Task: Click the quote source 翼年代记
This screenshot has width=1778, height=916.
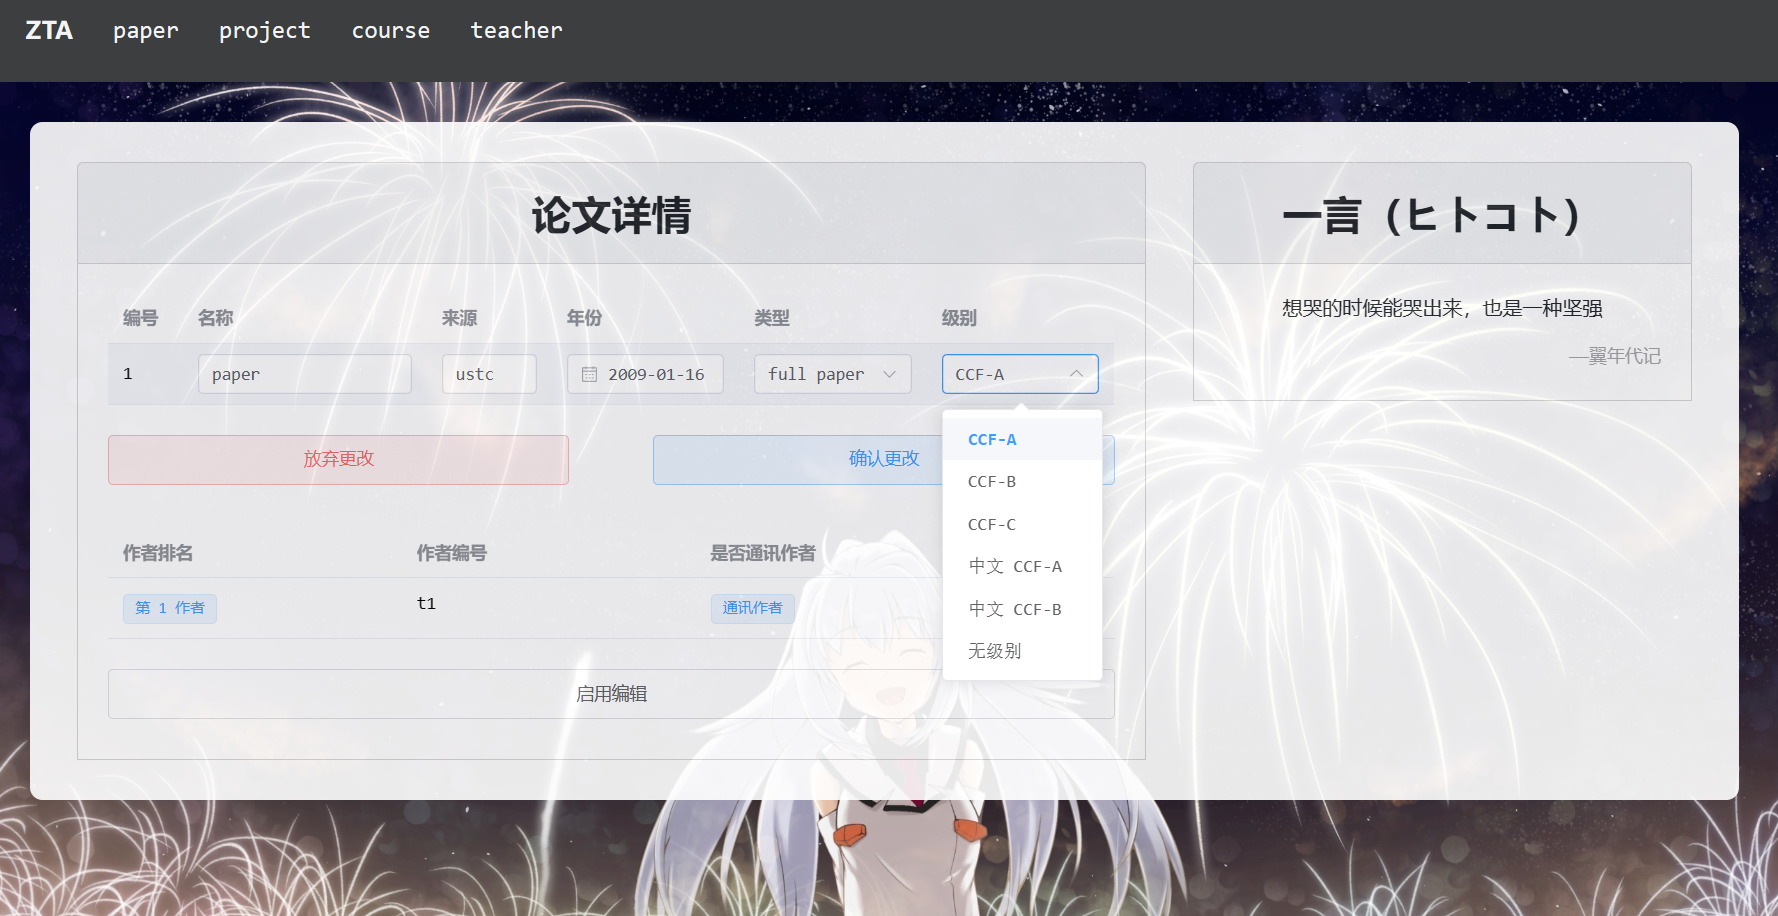Action: point(1615,356)
